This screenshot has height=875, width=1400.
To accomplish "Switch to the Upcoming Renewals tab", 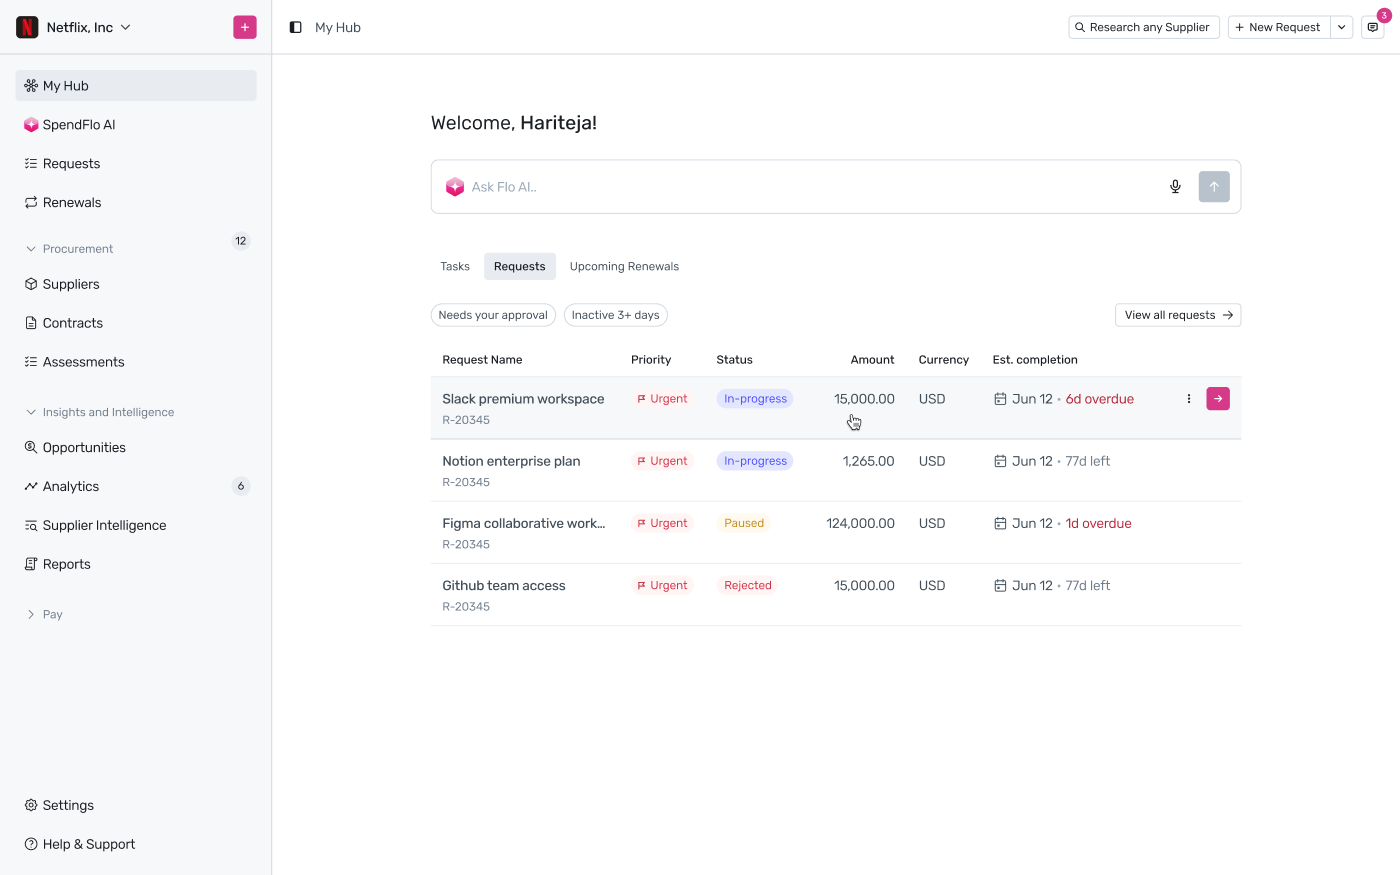I will [624, 266].
